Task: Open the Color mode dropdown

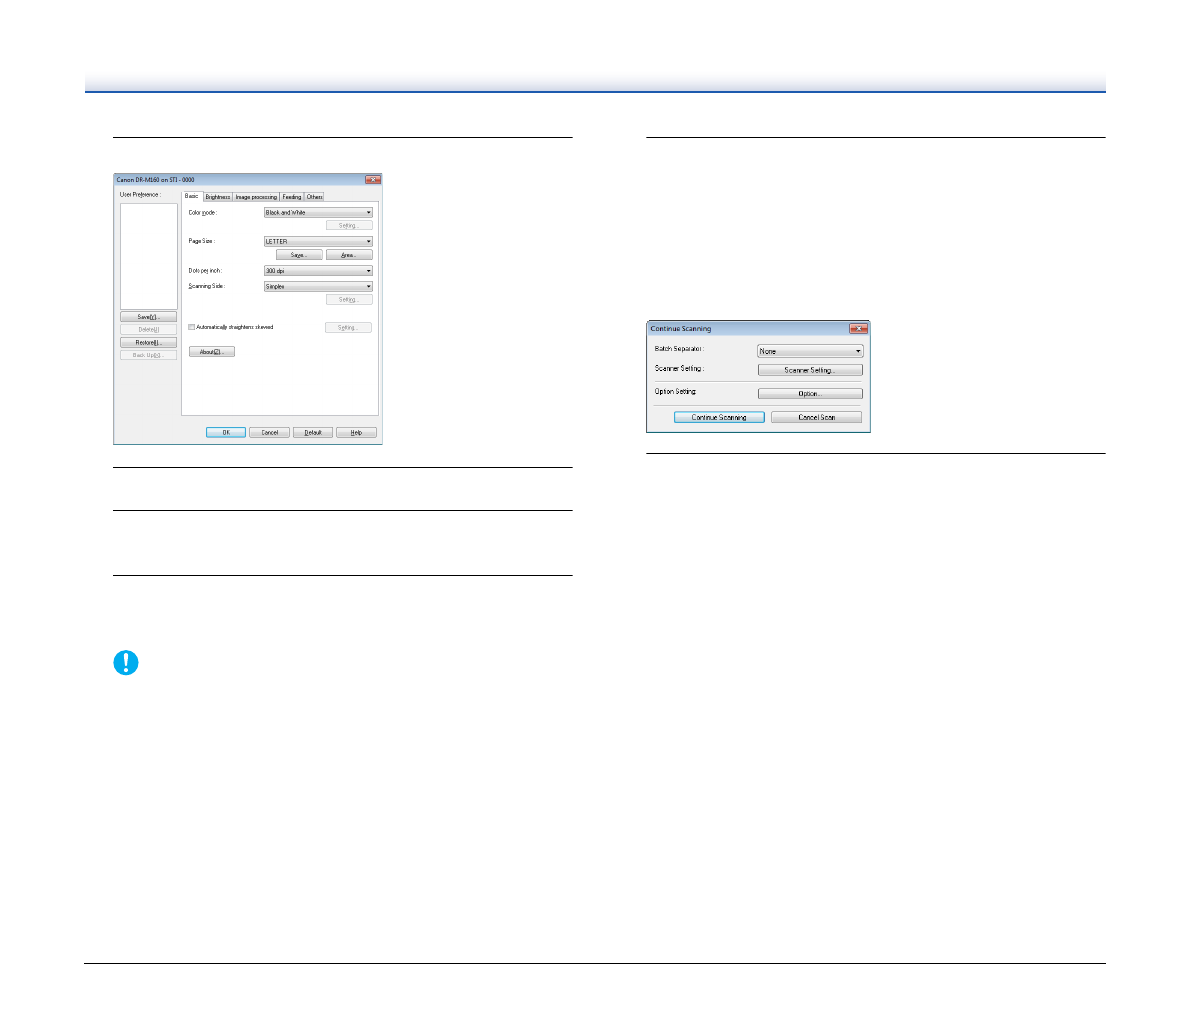Action: pos(318,213)
